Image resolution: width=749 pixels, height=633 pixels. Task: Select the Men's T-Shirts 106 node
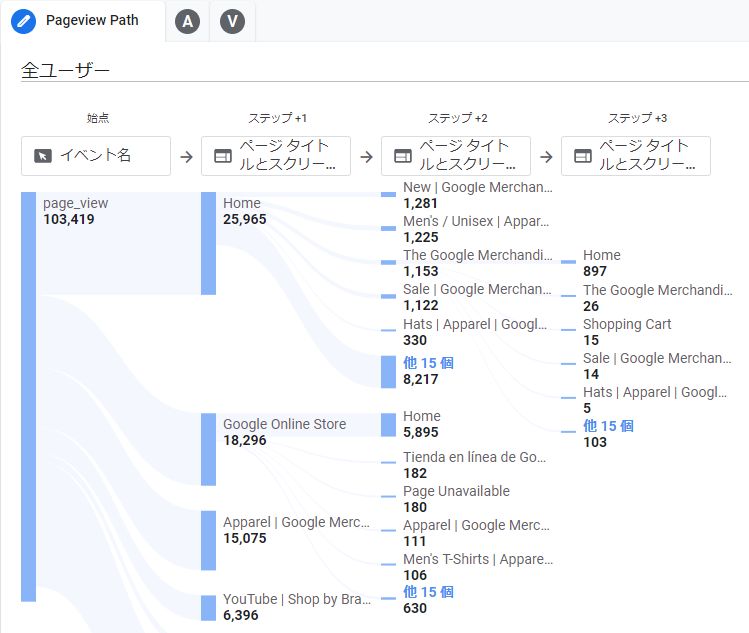tap(388, 564)
